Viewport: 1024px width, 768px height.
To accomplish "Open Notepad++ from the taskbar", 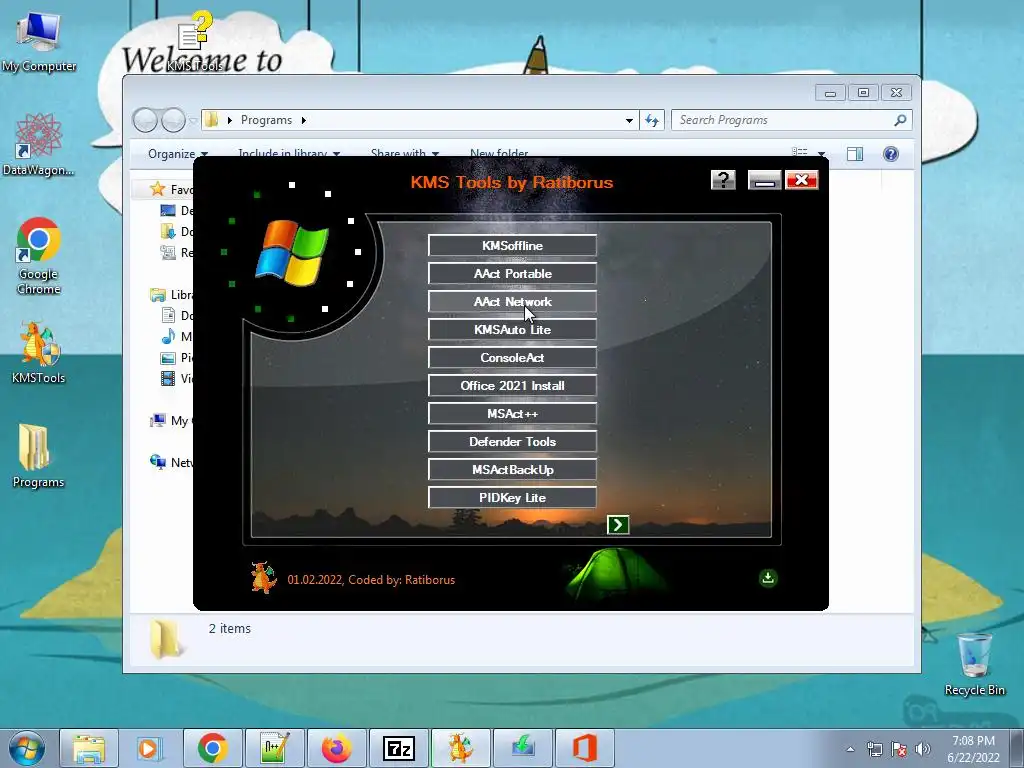I will pyautogui.click(x=274, y=748).
